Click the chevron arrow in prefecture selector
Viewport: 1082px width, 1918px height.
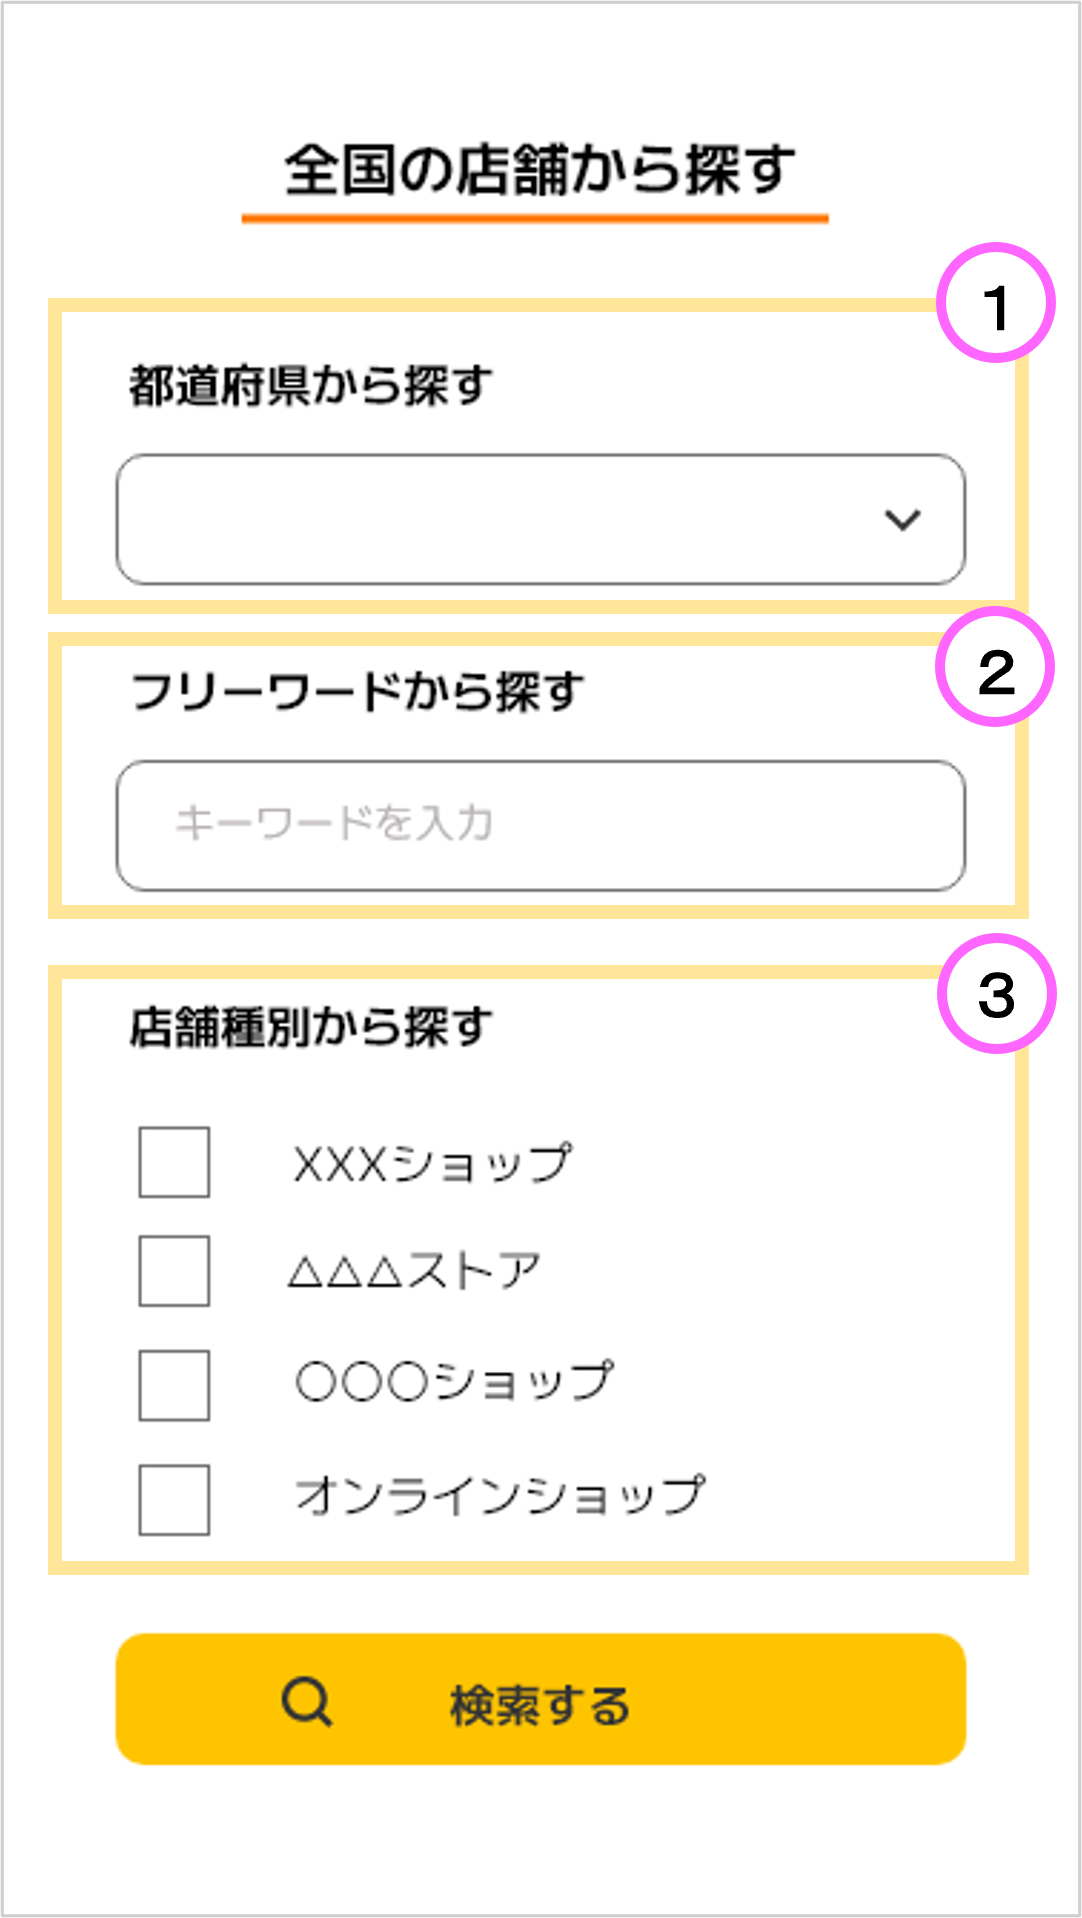[x=902, y=520]
